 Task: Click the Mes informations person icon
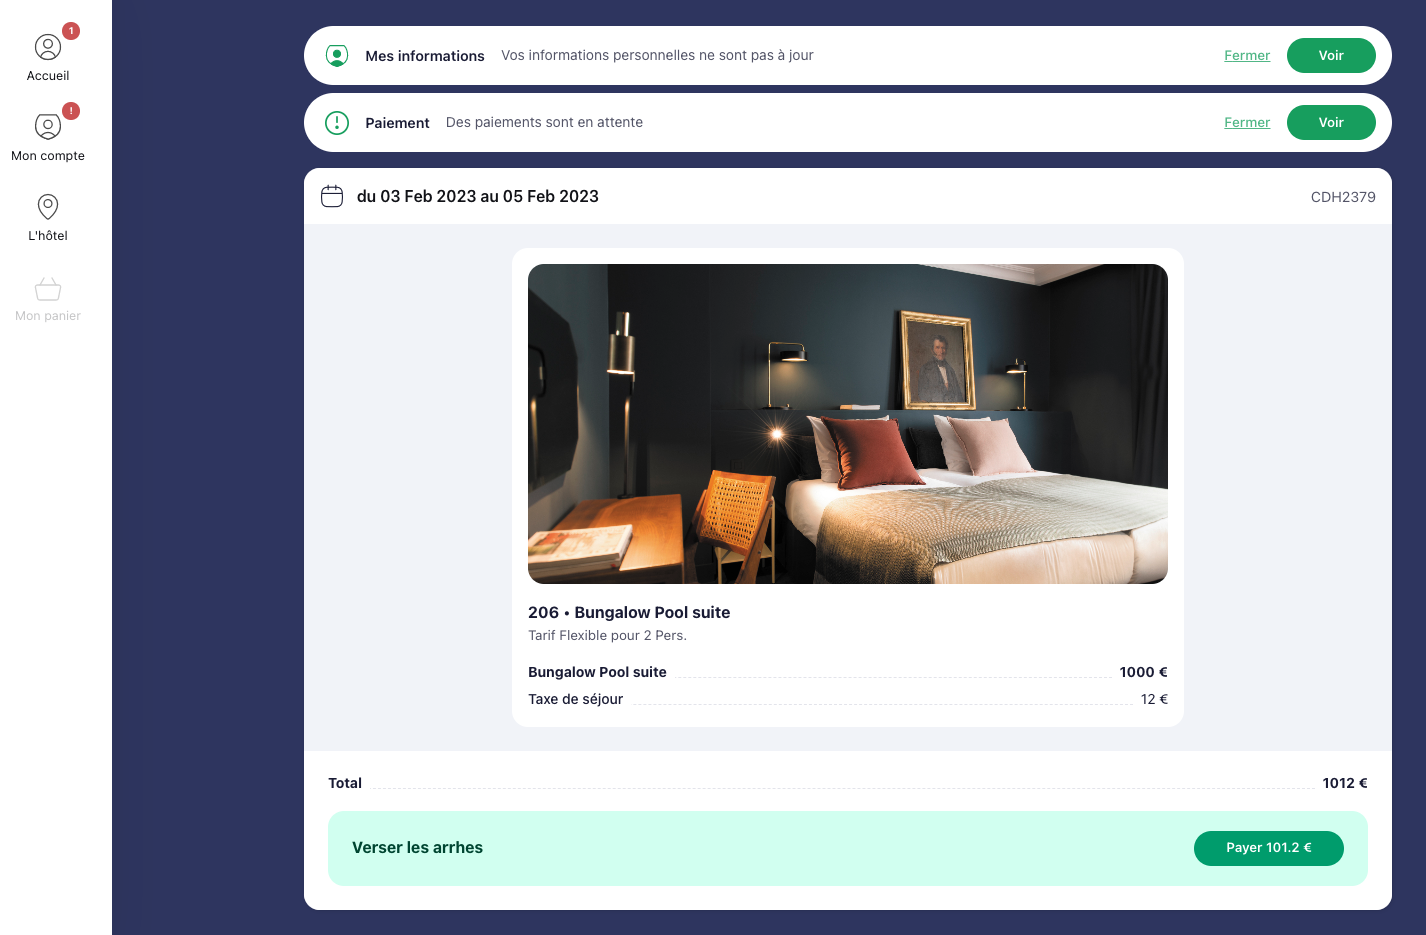point(337,56)
